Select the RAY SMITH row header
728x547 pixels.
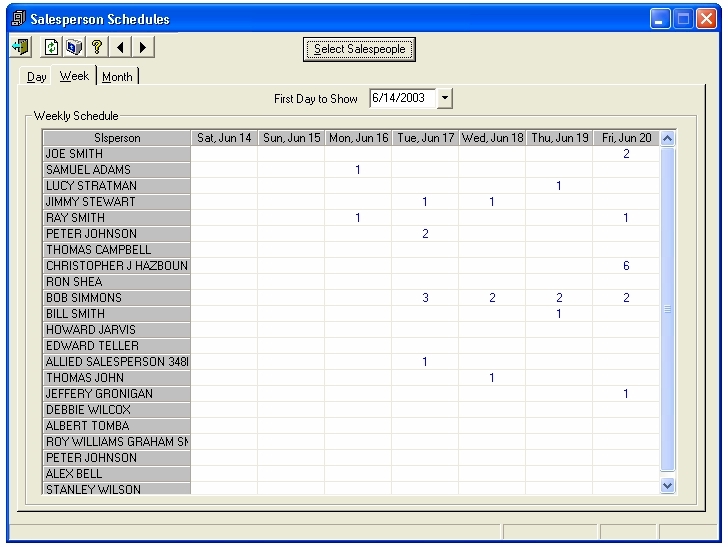pos(117,218)
